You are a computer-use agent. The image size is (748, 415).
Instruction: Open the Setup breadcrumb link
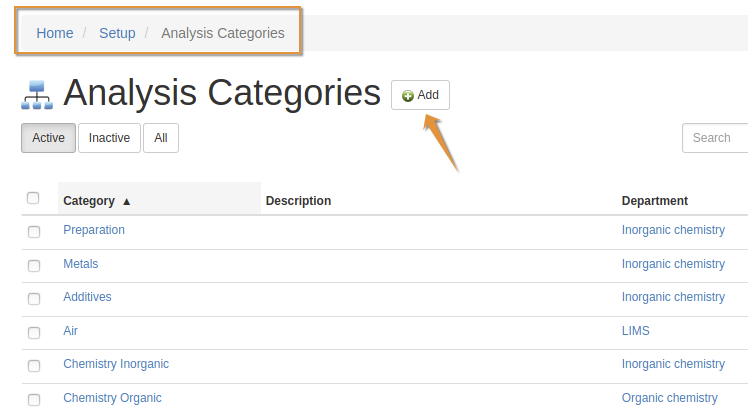[x=117, y=33]
